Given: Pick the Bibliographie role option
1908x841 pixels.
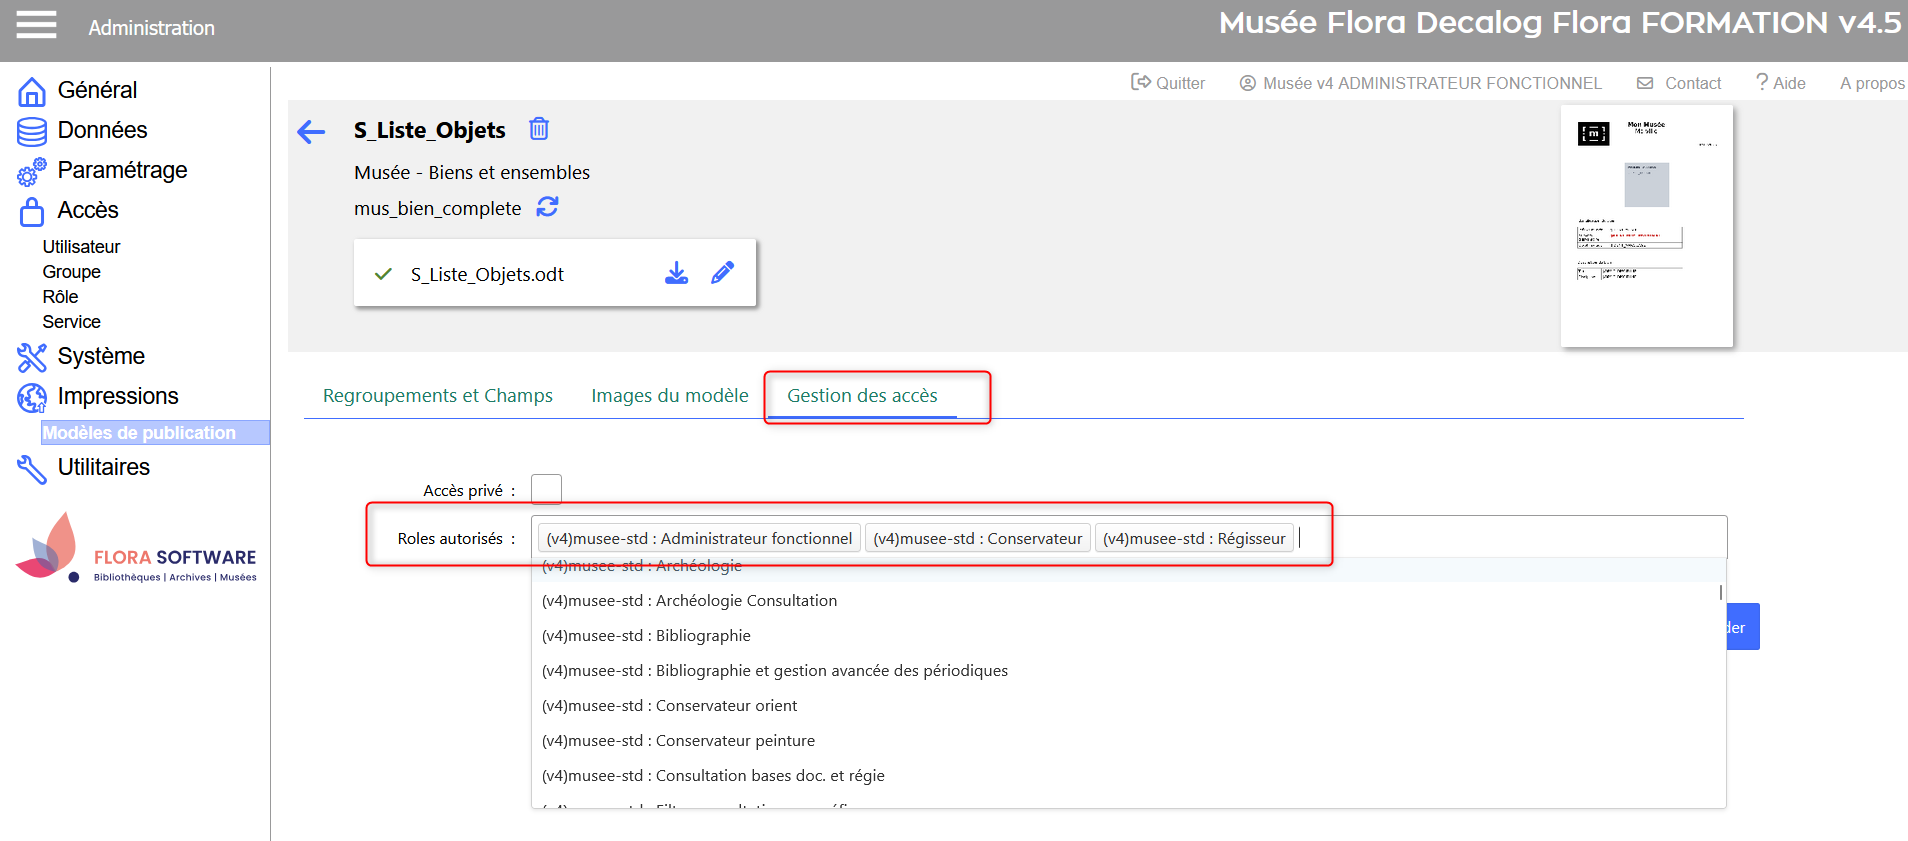Looking at the screenshot, I should (x=646, y=635).
